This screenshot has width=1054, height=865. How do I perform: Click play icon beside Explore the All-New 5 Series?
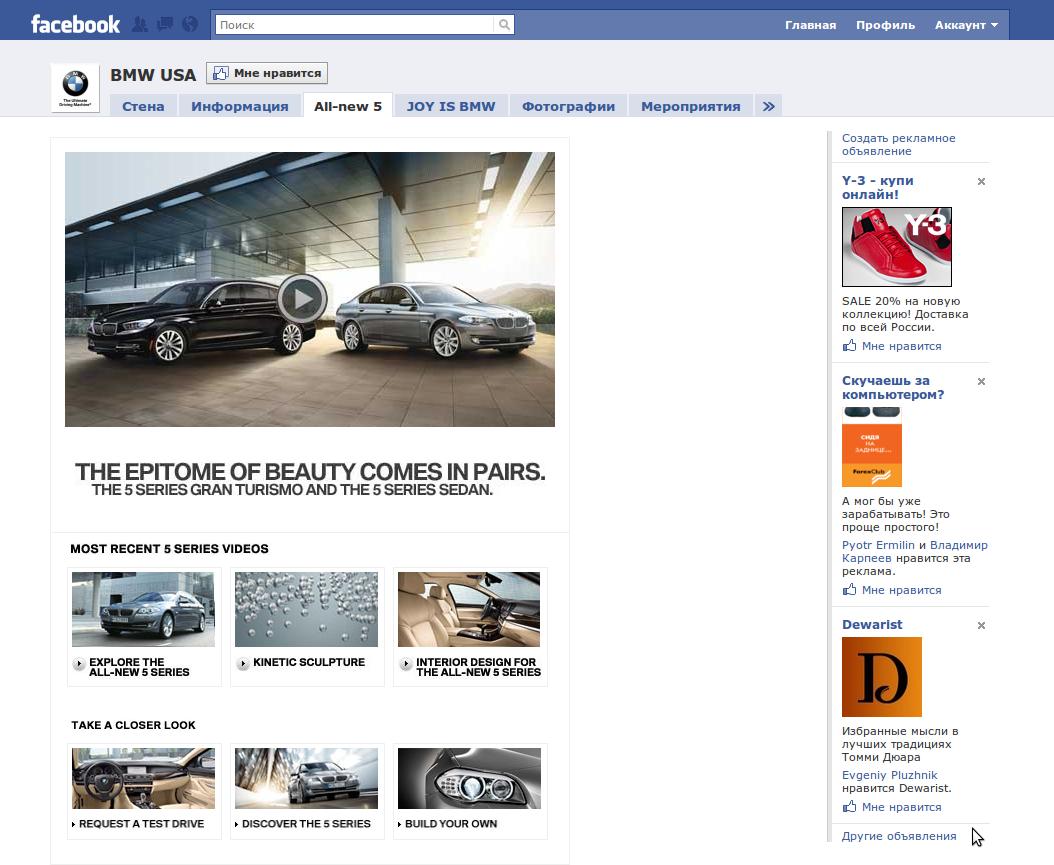[79, 664]
